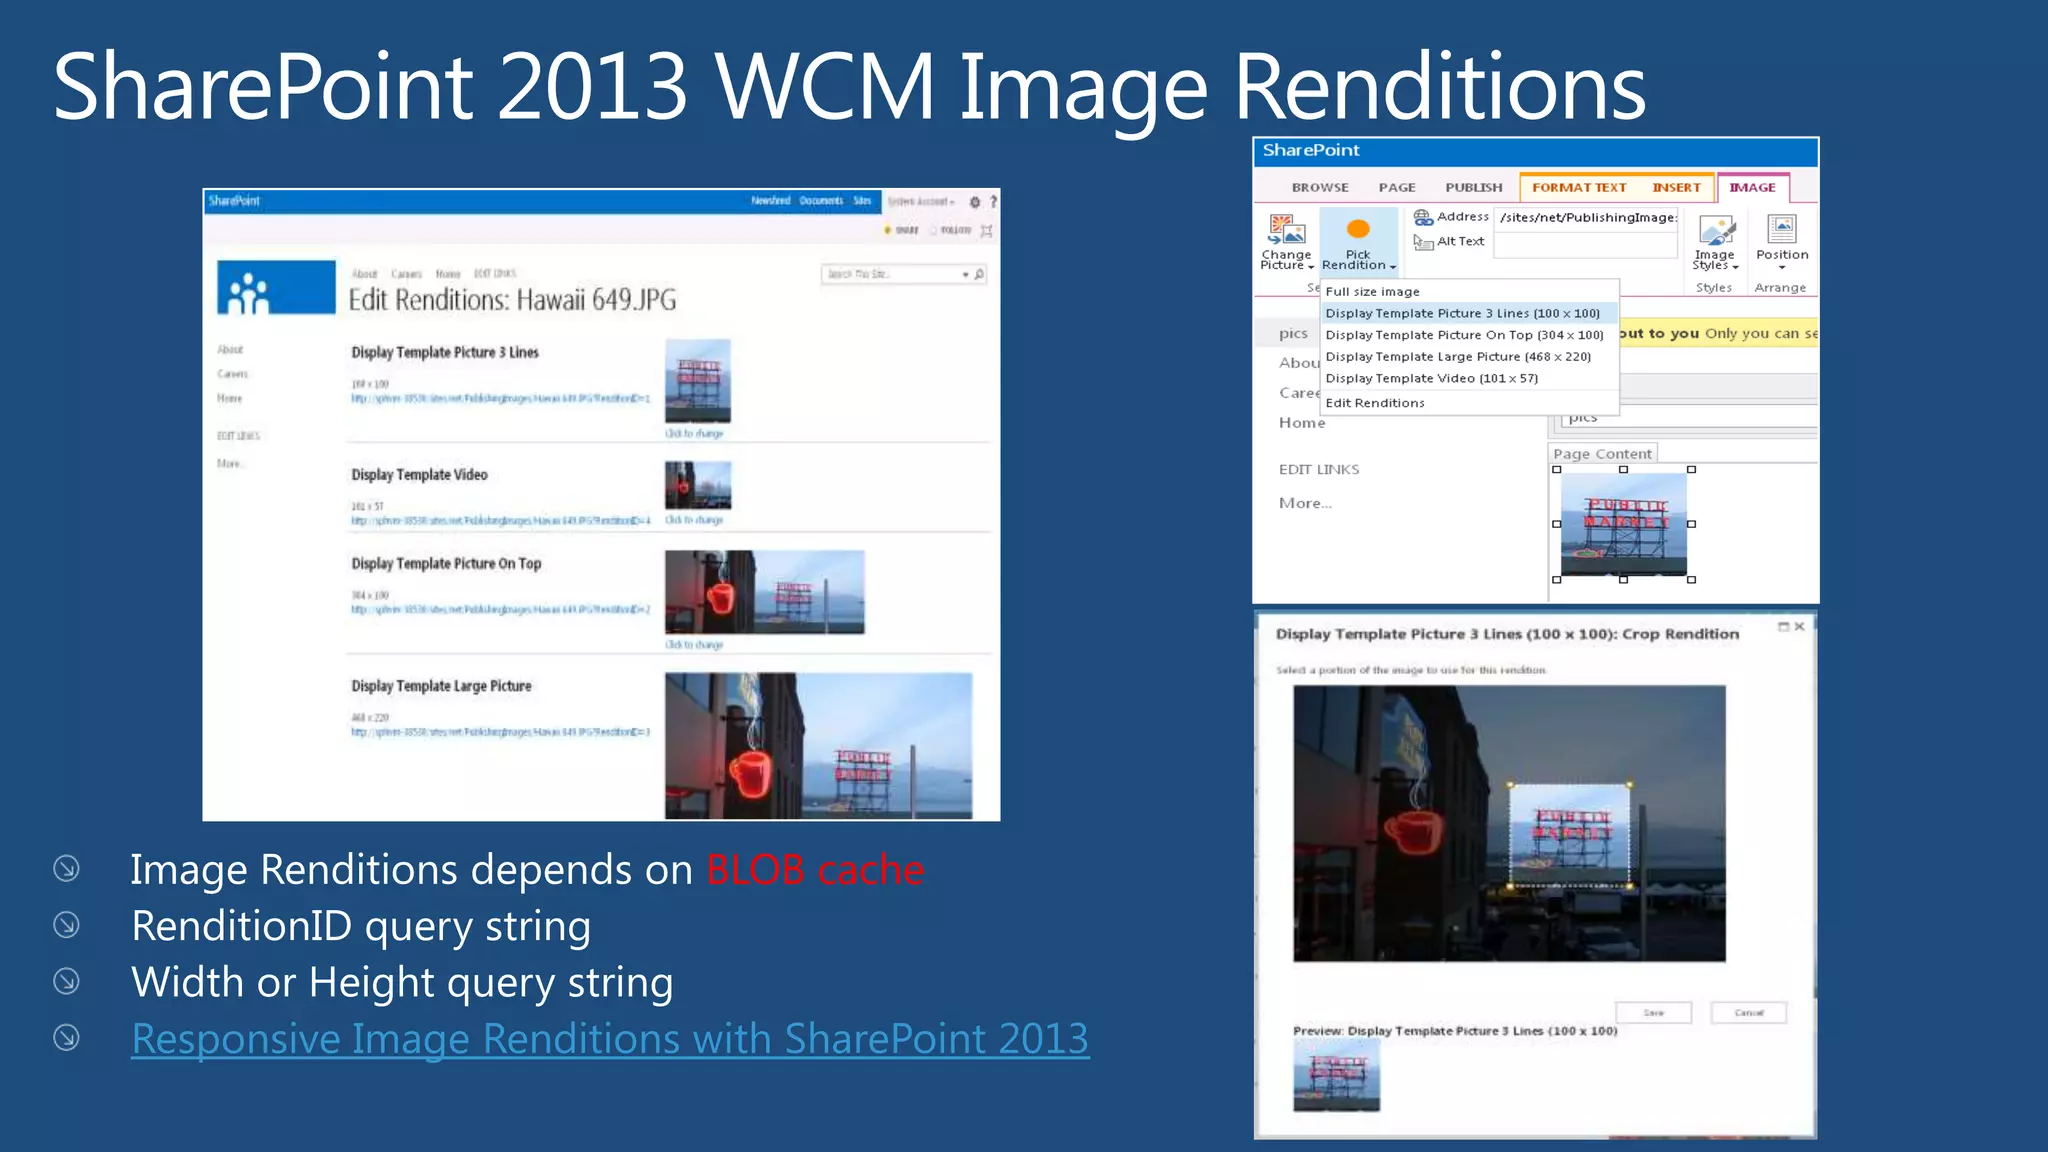Click the Image Styles ribbon icon
The width and height of the screenshot is (2048, 1152).
pyautogui.click(x=1716, y=231)
